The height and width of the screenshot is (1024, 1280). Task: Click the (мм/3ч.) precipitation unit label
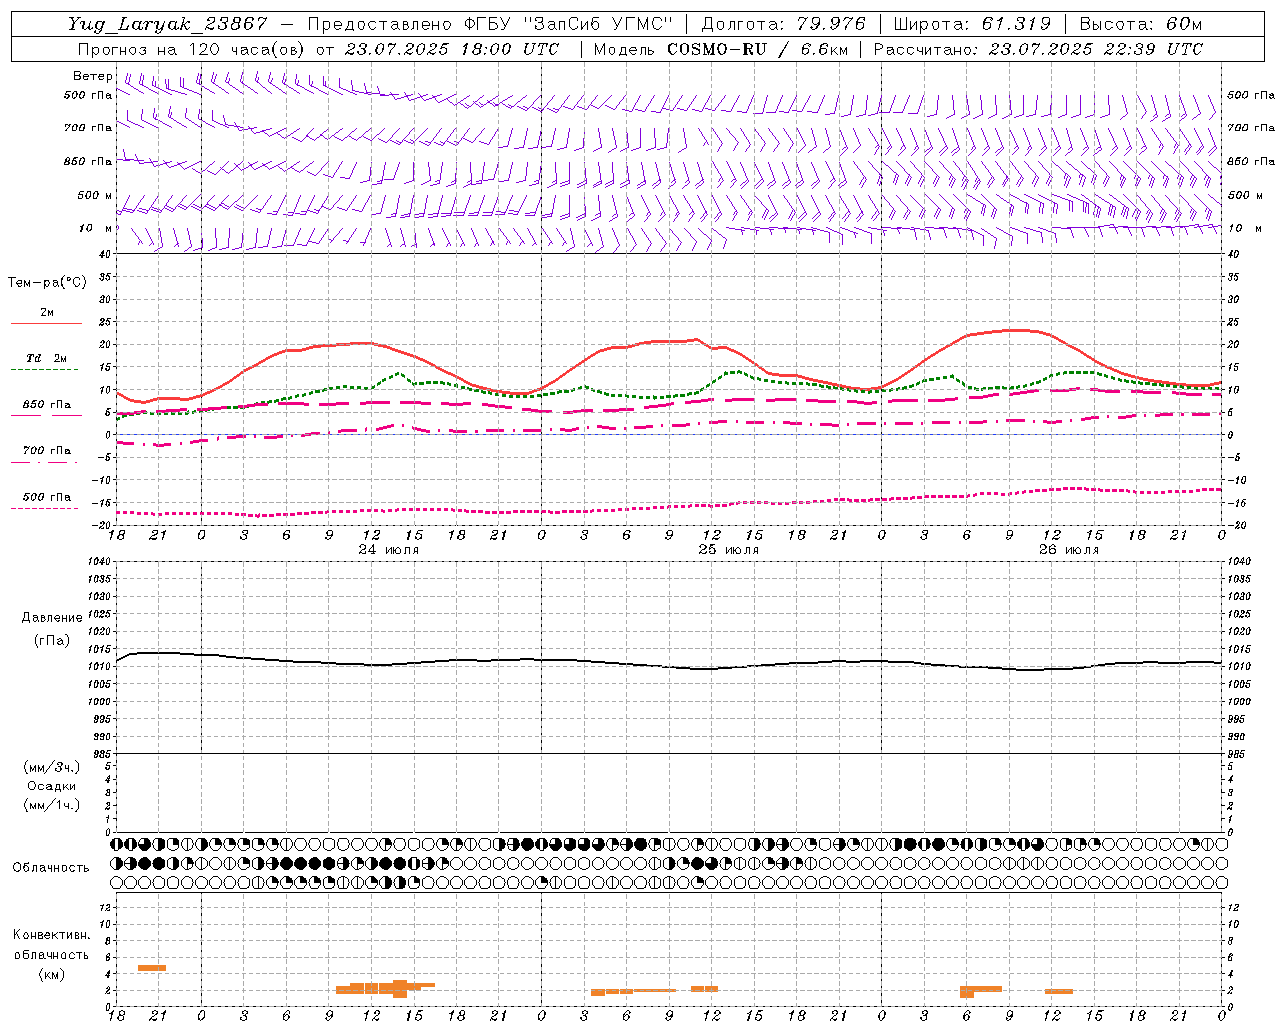(x=52, y=767)
